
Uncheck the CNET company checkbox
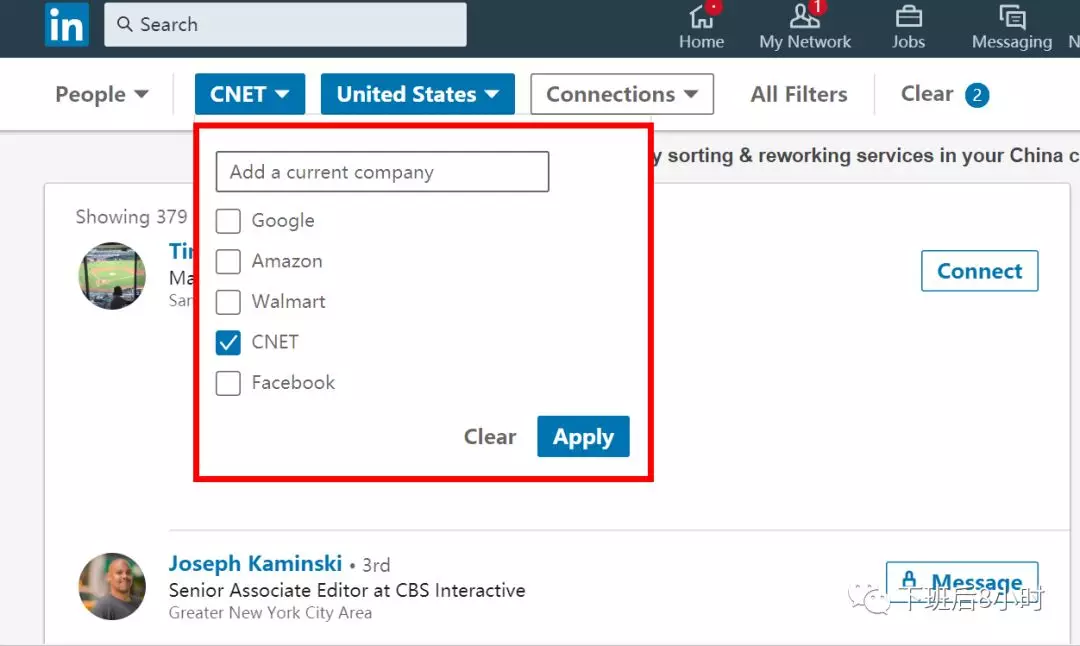(x=228, y=342)
